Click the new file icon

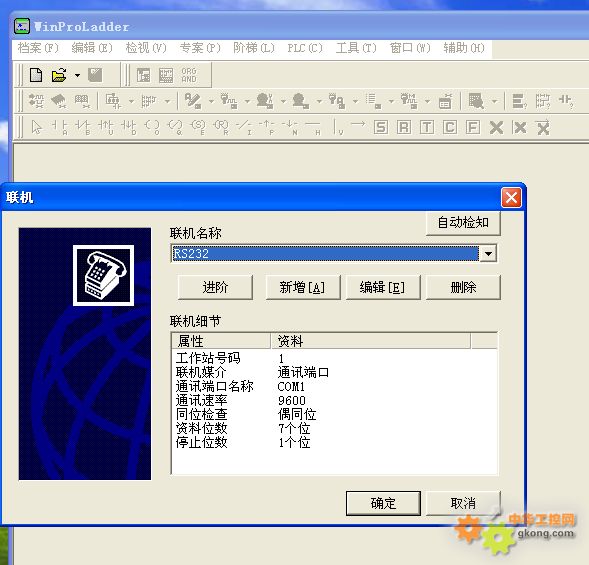tap(36, 75)
